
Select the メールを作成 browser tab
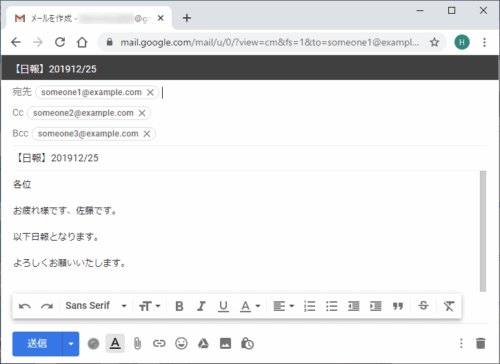pos(89,18)
